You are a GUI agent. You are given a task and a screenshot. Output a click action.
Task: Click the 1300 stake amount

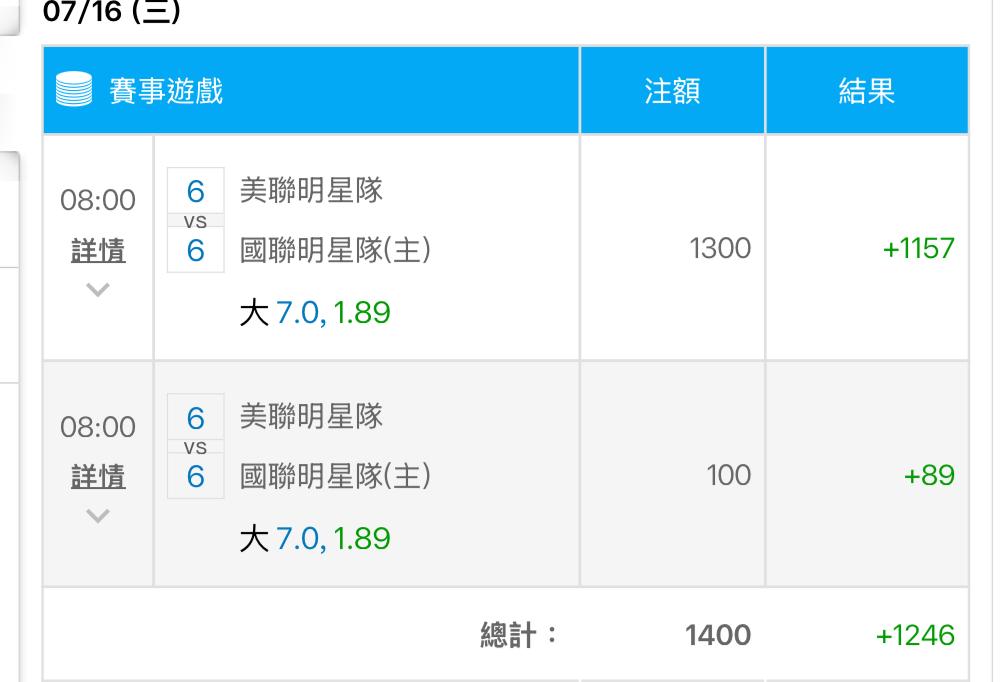click(720, 248)
